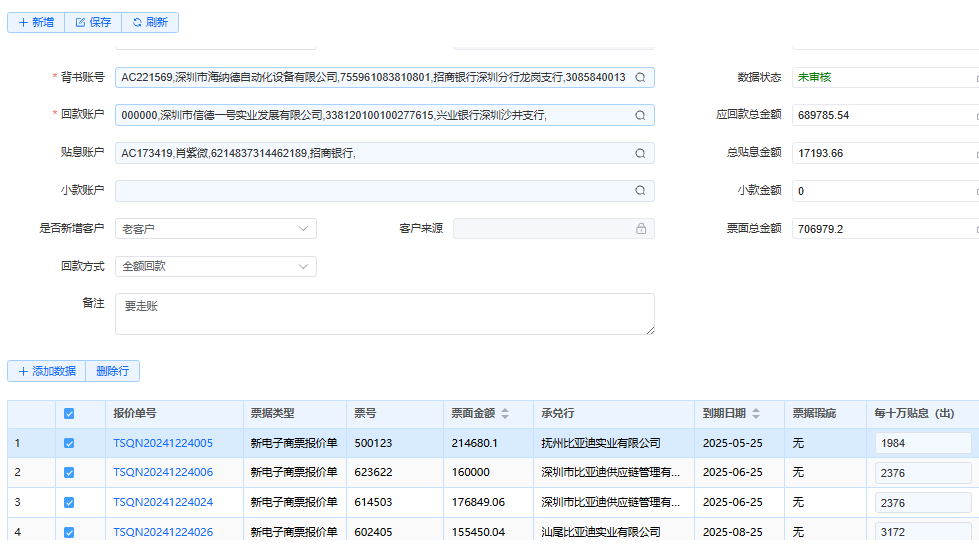Open search icon in 背书账号 field
979x547 pixels.
pos(640,77)
